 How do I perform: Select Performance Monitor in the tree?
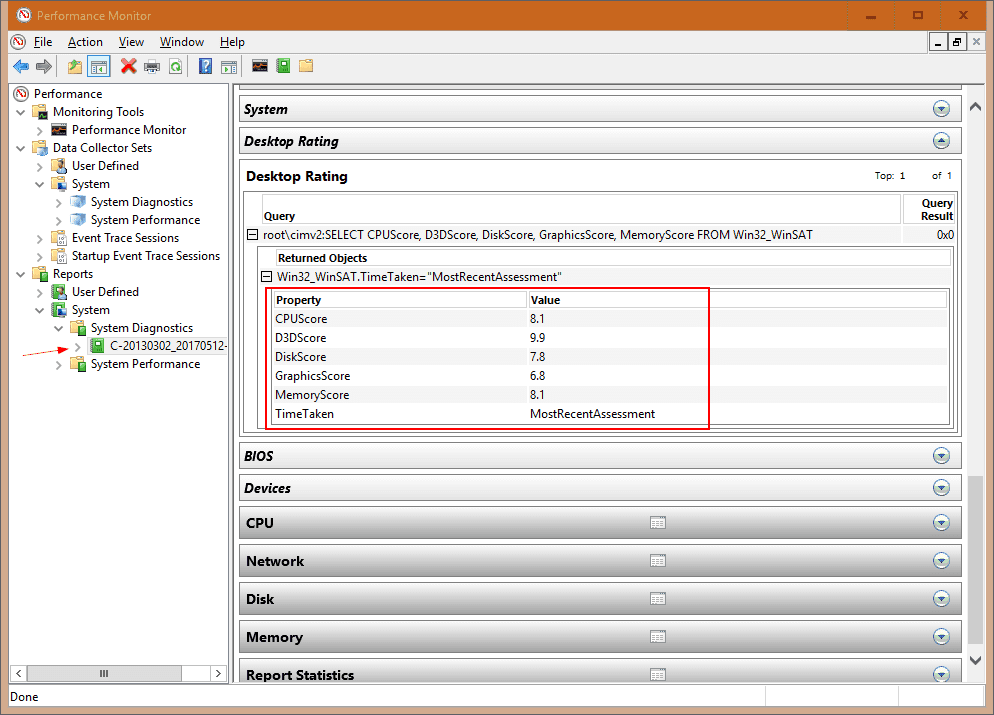[129, 130]
